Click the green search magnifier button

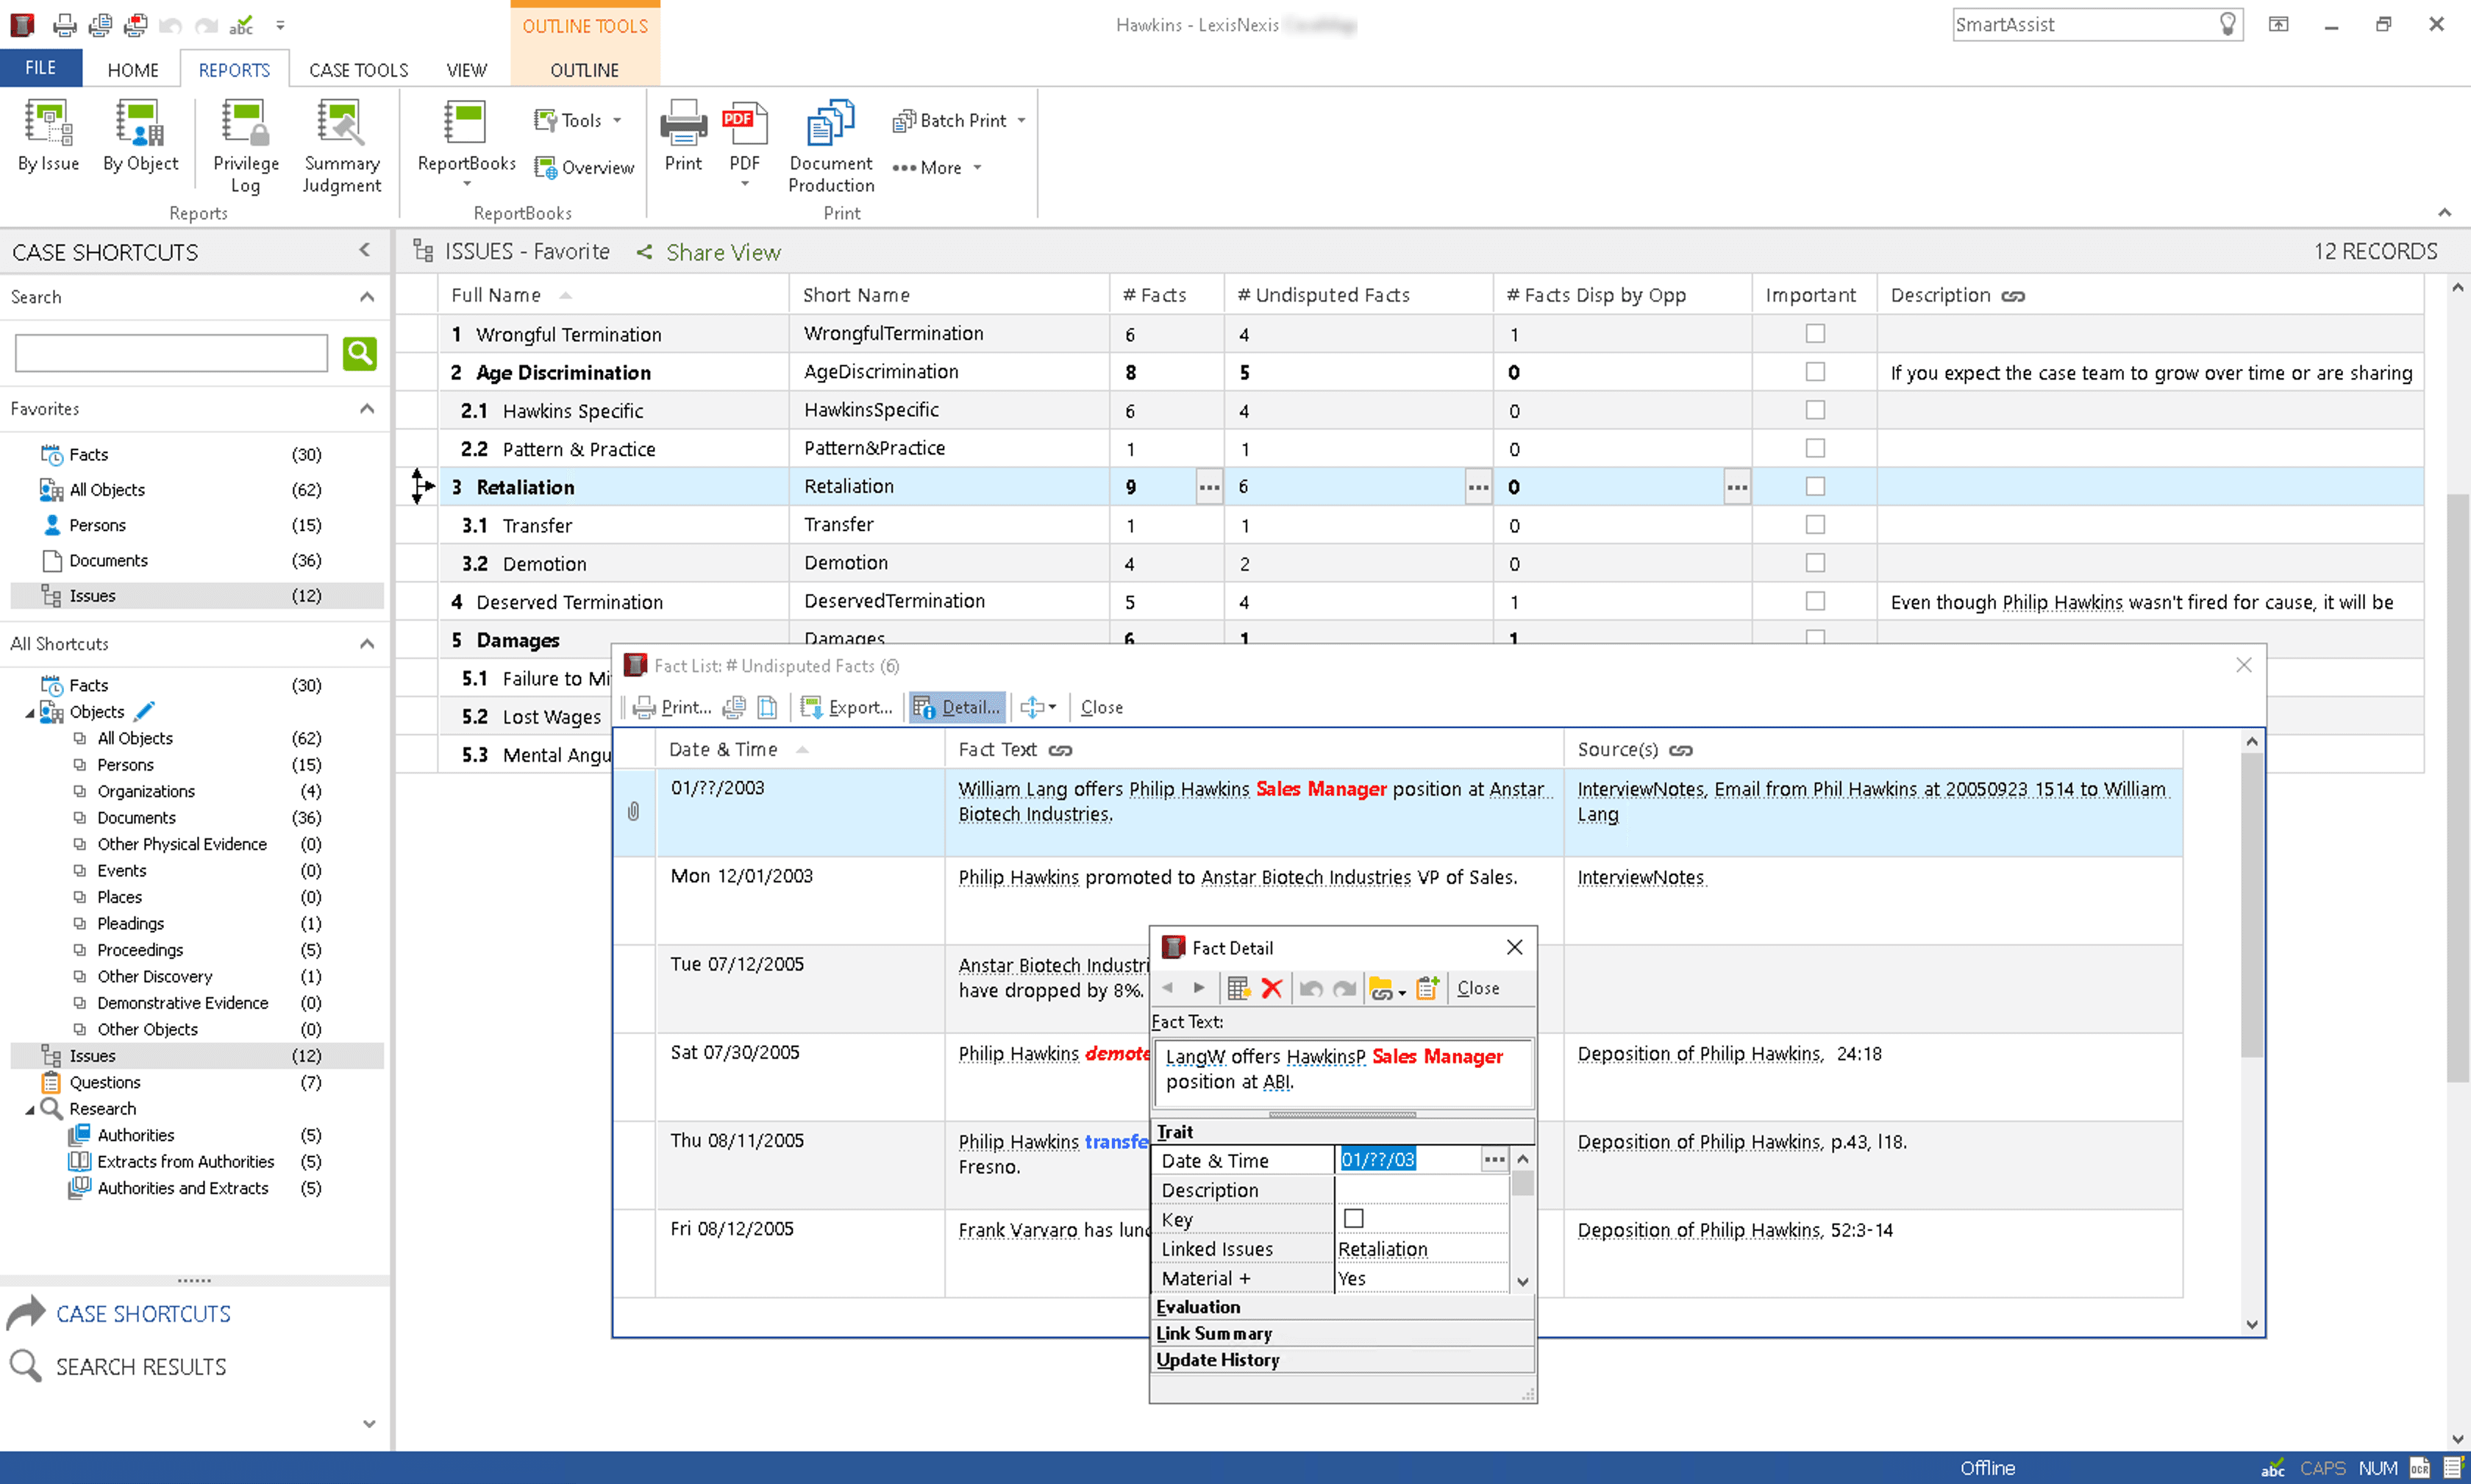(x=359, y=353)
